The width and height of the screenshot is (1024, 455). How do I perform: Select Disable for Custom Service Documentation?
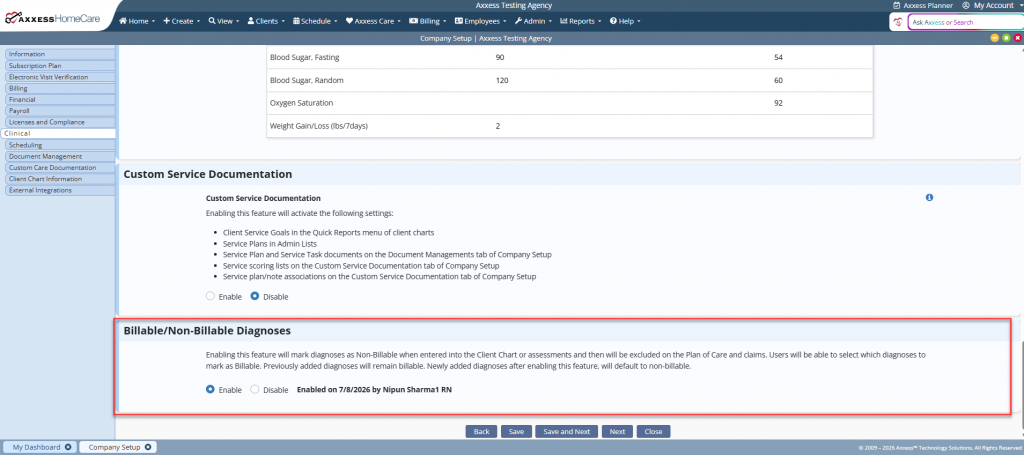coord(255,296)
